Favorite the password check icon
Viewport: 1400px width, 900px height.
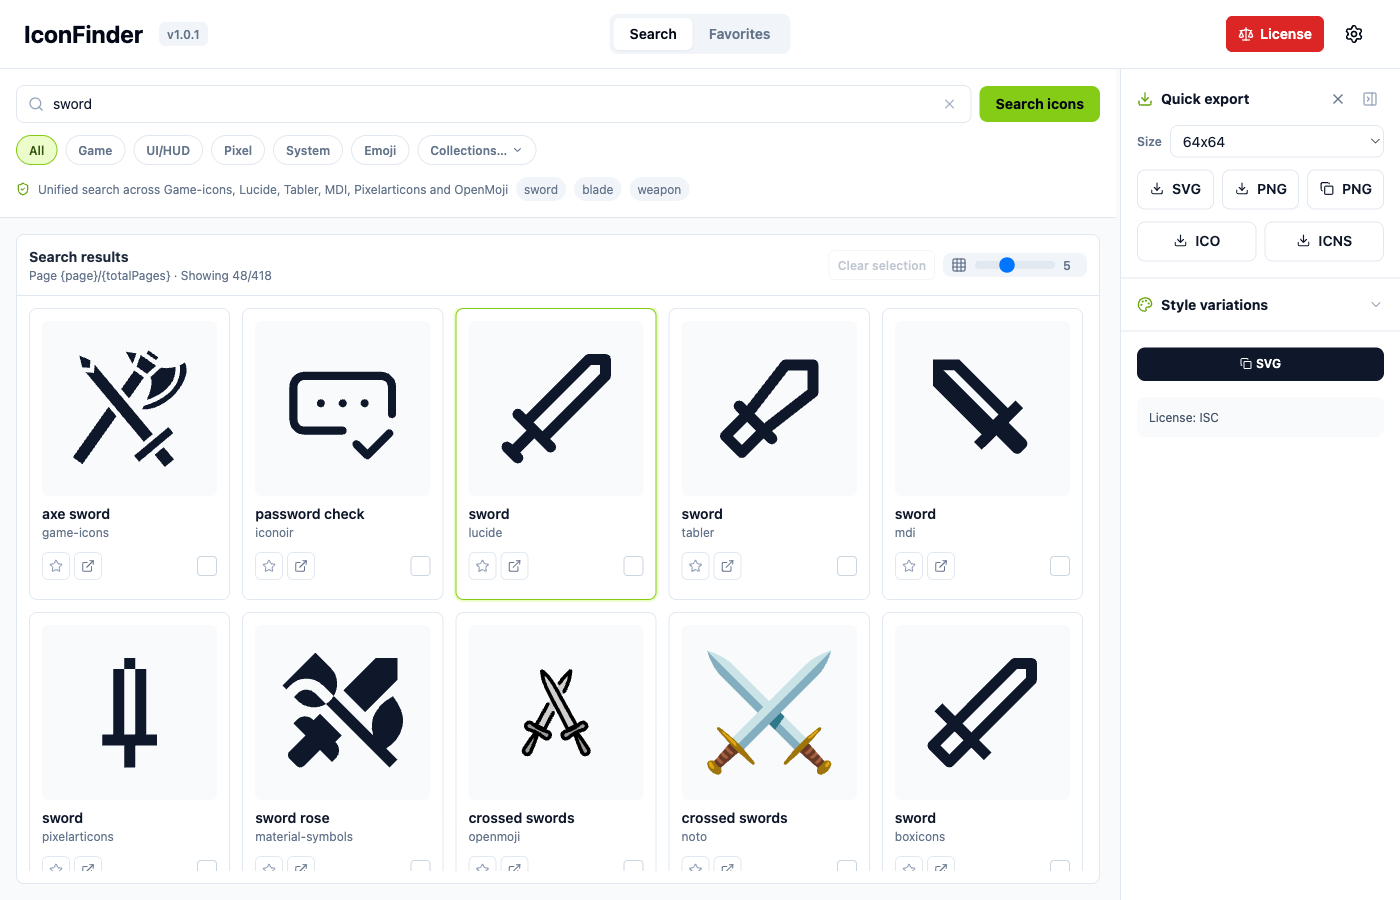coord(269,566)
